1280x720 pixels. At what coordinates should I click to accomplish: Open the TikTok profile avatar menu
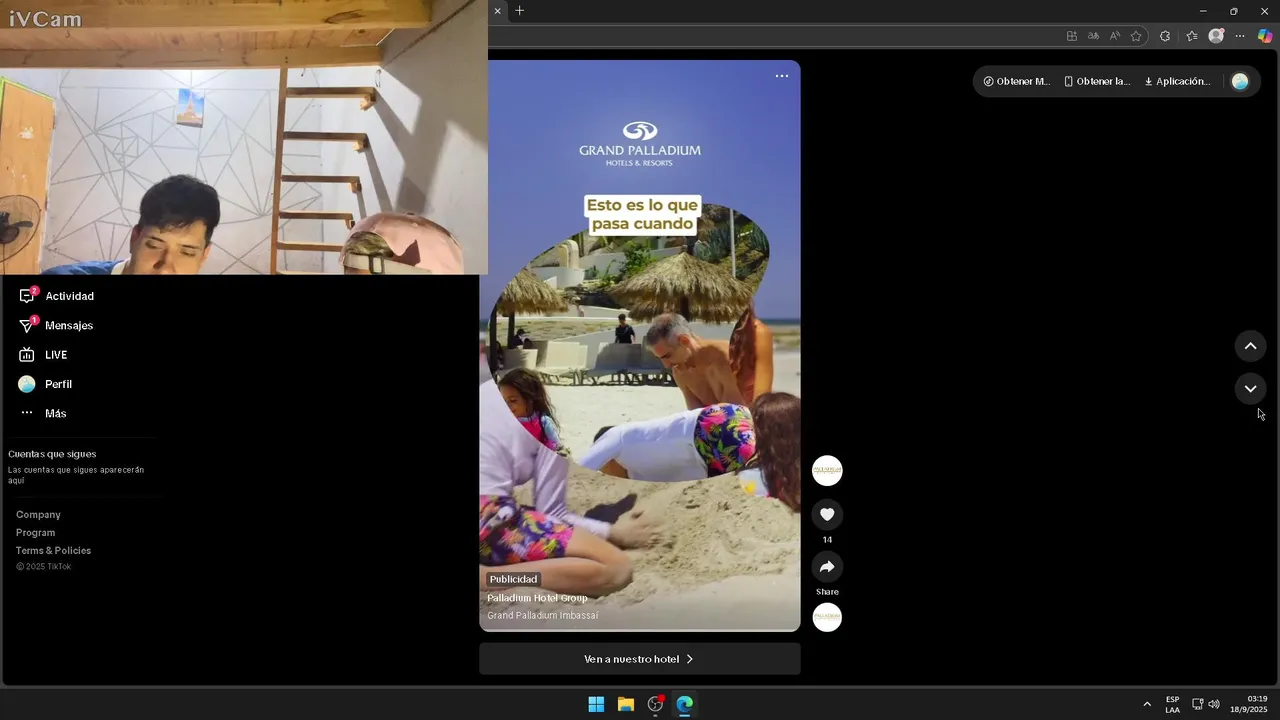[1240, 82]
